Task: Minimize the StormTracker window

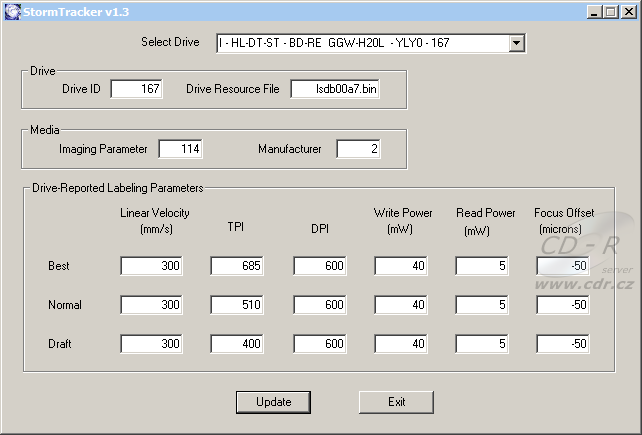Action: (x=594, y=11)
